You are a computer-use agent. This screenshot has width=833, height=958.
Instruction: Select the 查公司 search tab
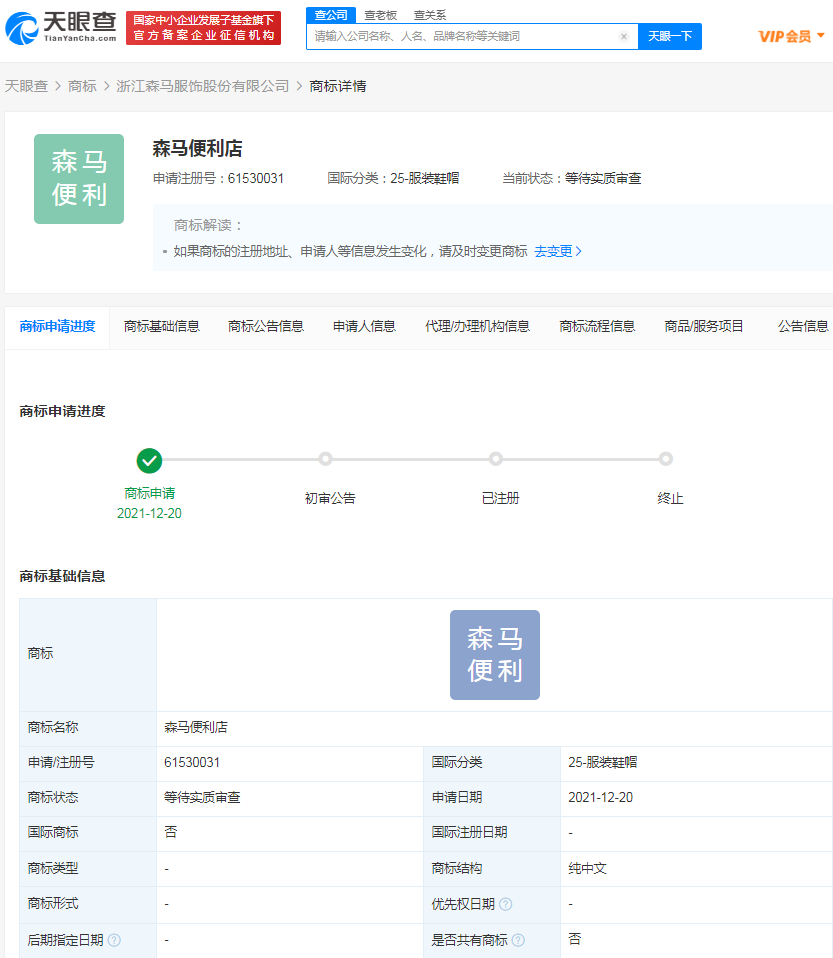tap(331, 15)
